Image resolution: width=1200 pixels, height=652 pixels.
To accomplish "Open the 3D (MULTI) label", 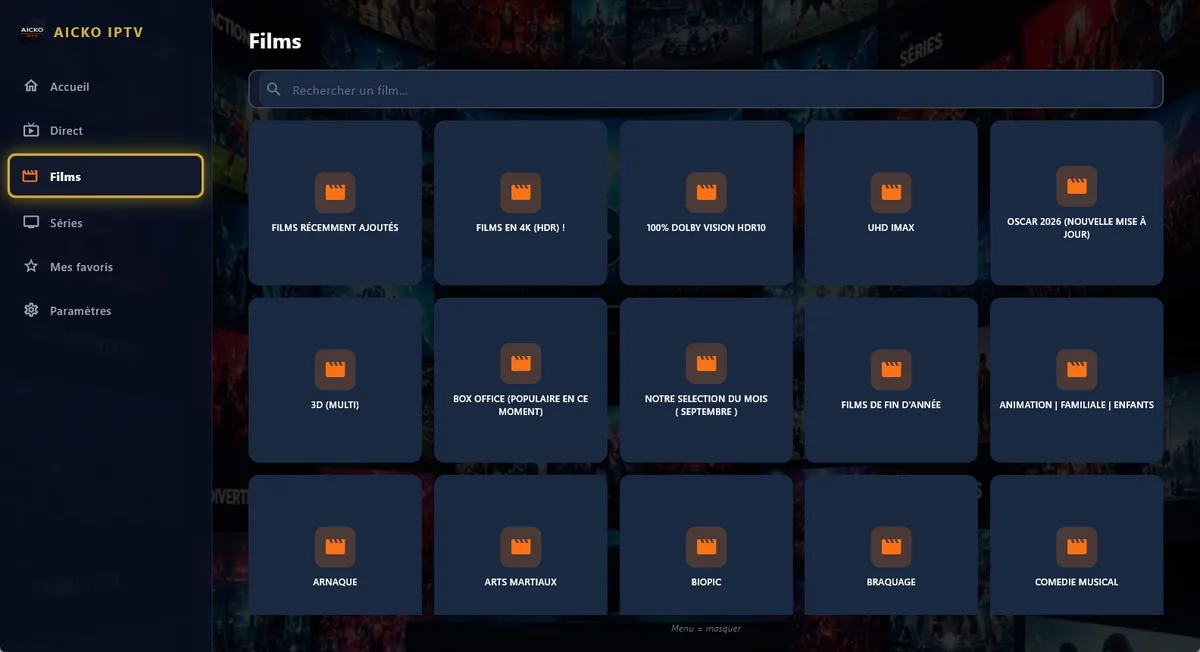I will coord(335,405).
